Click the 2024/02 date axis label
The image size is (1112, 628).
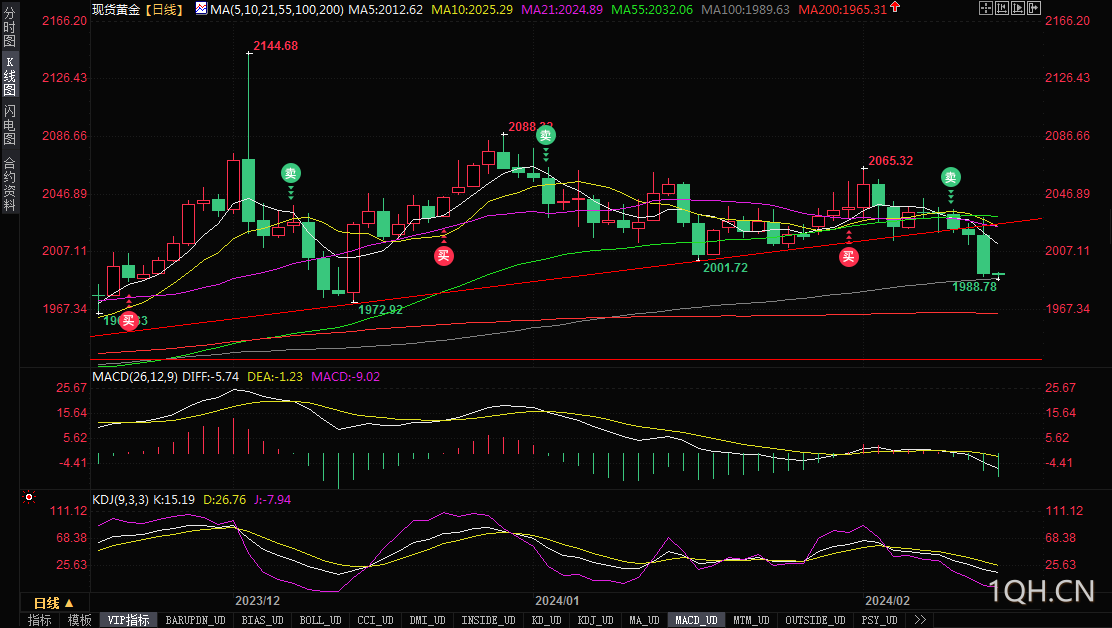[x=887, y=600]
